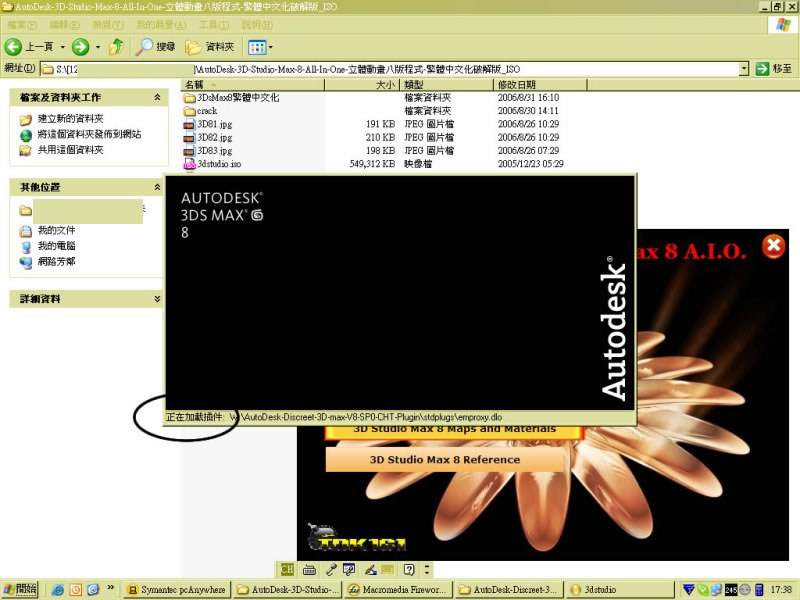Select the crack folder
Image resolution: width=800 pixels, height=600 pixels.
coord(201,111)
